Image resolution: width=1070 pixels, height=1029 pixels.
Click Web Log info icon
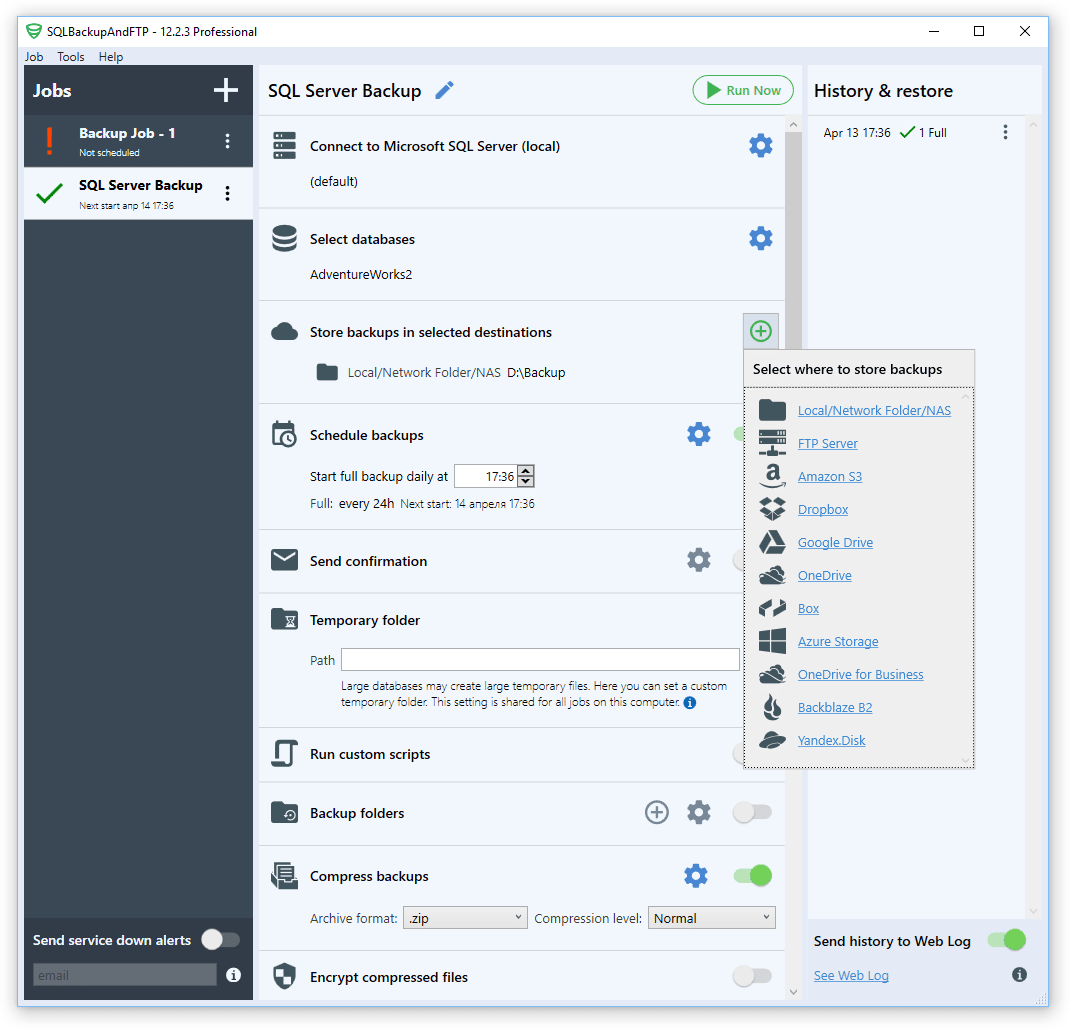pos(1019,974)
